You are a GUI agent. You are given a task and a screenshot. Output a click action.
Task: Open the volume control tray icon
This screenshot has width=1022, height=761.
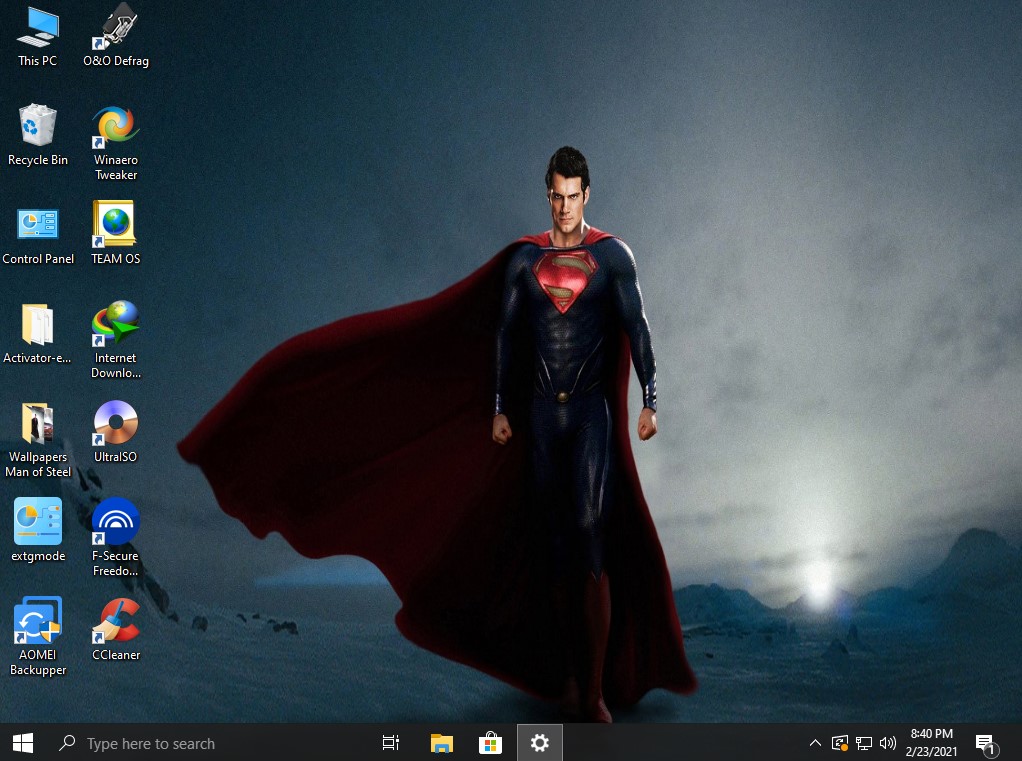click(x=887, y=743)
